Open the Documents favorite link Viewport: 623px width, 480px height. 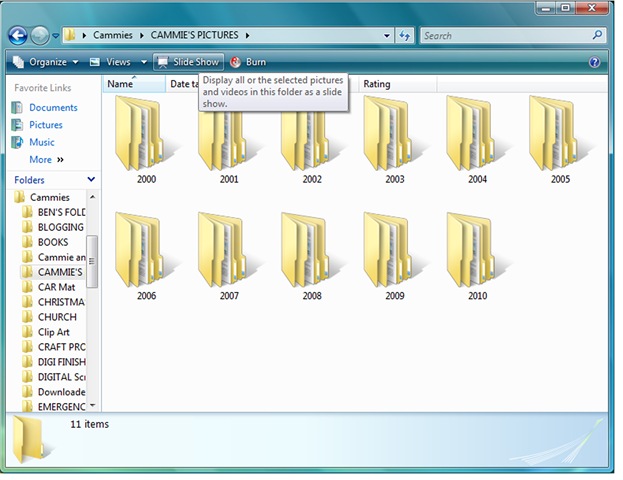click(x=53, y=107)
